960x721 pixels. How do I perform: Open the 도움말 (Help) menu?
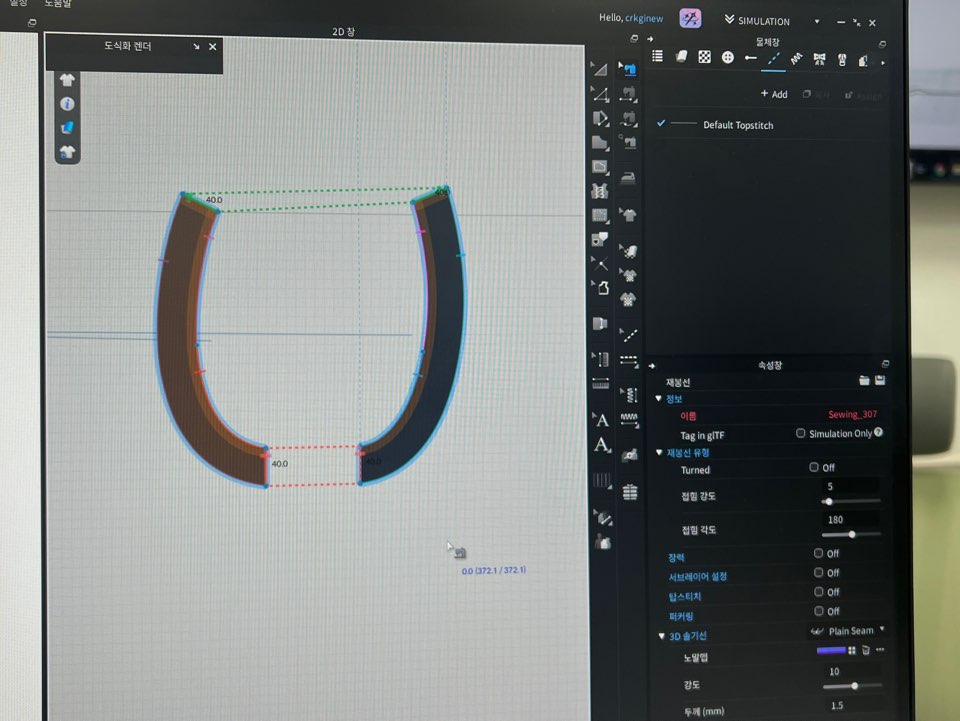coord(57,4)
